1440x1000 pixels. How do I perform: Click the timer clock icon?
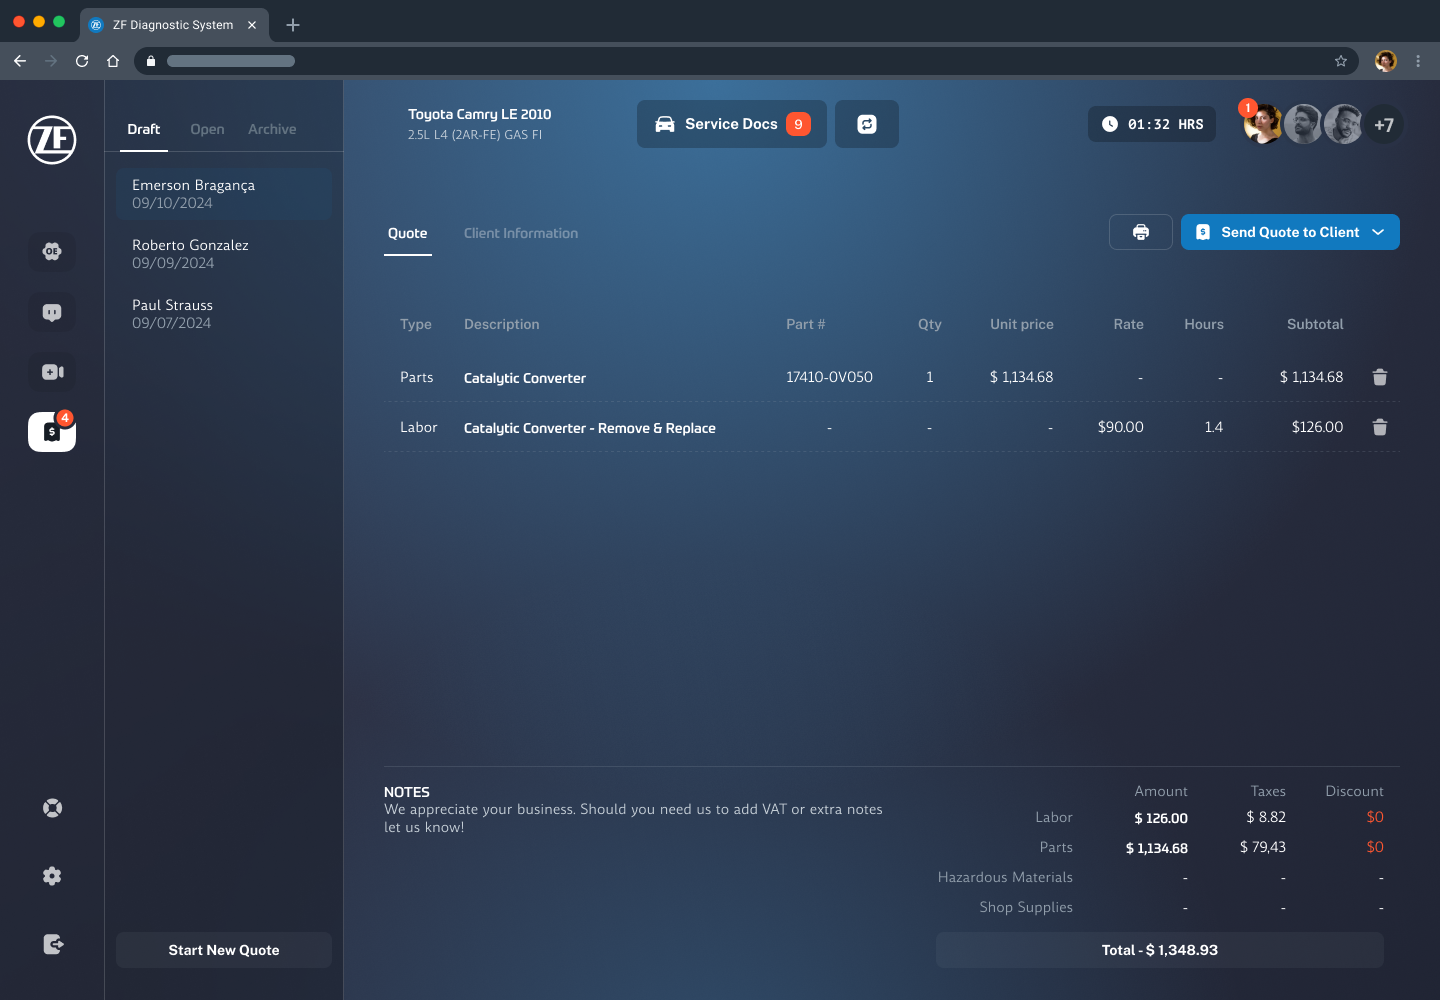1110,124
